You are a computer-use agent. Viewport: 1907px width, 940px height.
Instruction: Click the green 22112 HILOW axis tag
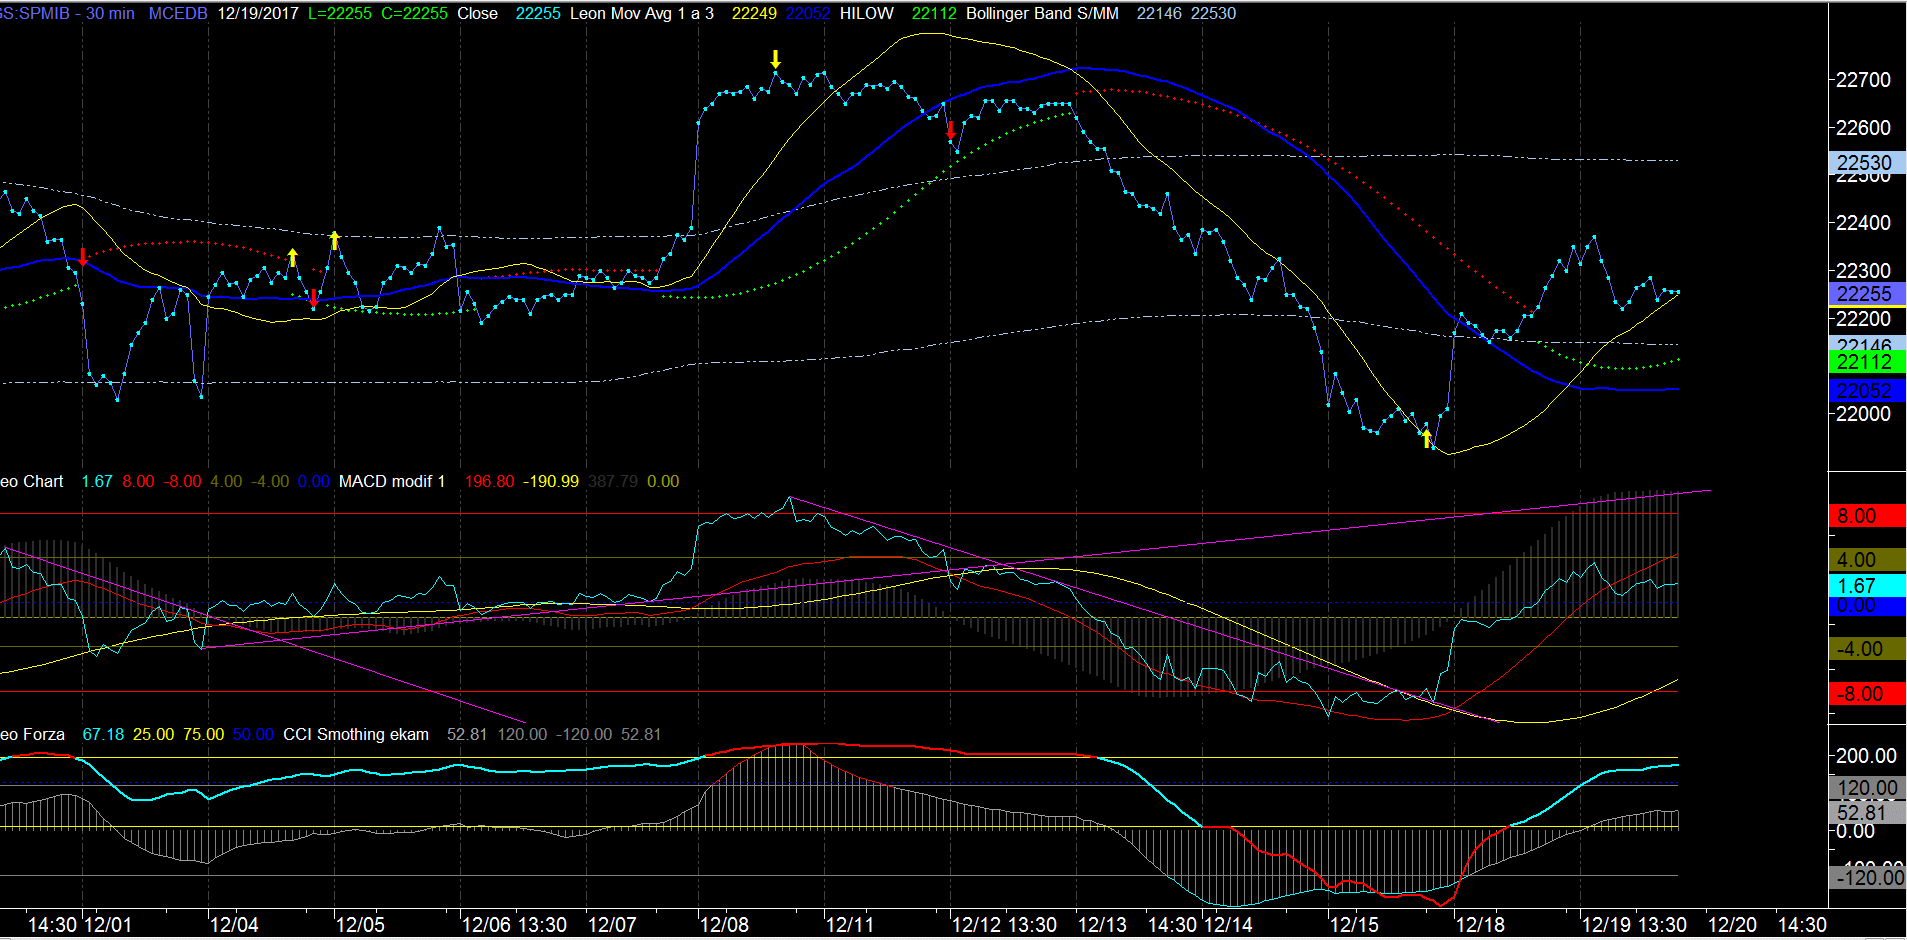[1867, 362]
